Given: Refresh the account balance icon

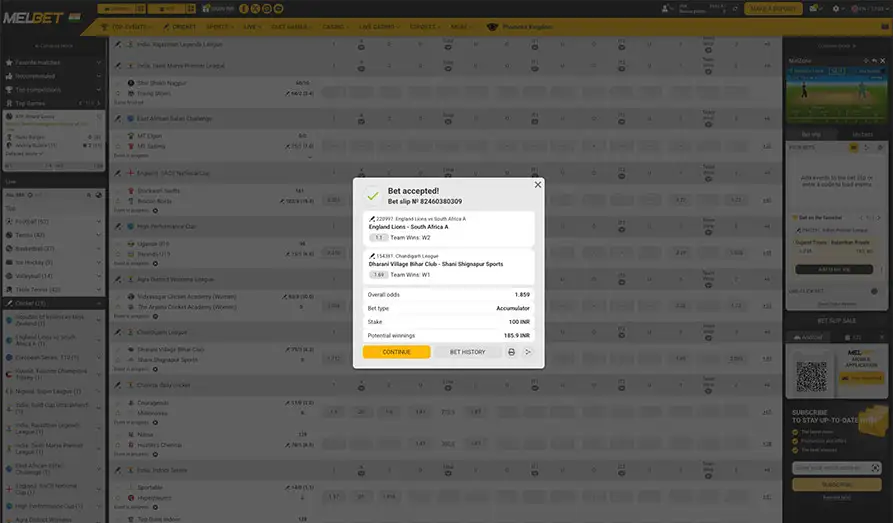Looking at the screenshot, I should pos(735,9).
